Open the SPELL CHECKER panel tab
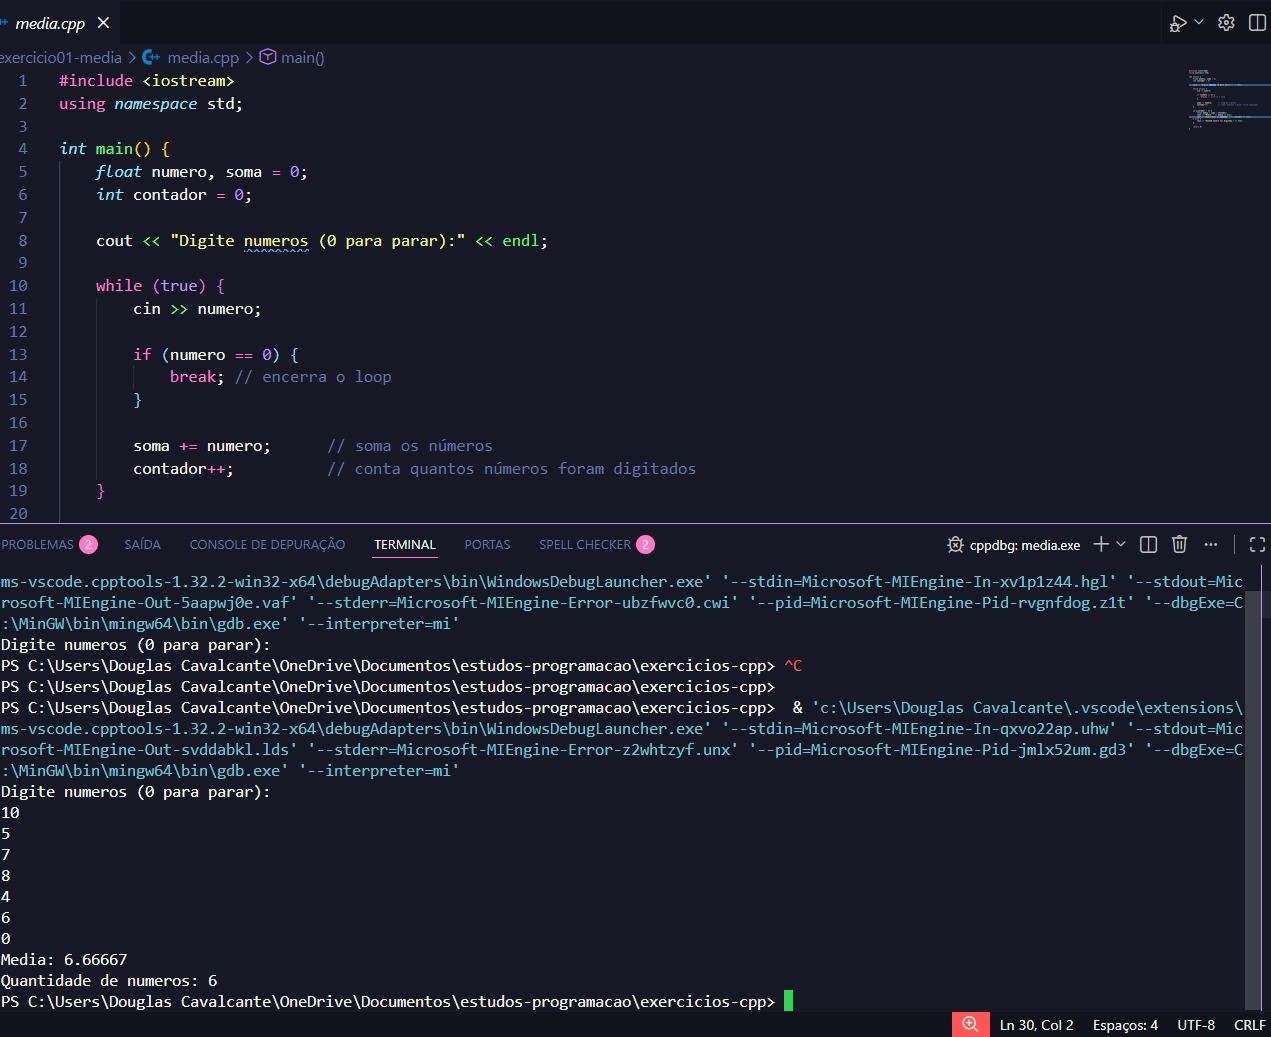Screen dimensions: 1271x1037 (596, 545)
